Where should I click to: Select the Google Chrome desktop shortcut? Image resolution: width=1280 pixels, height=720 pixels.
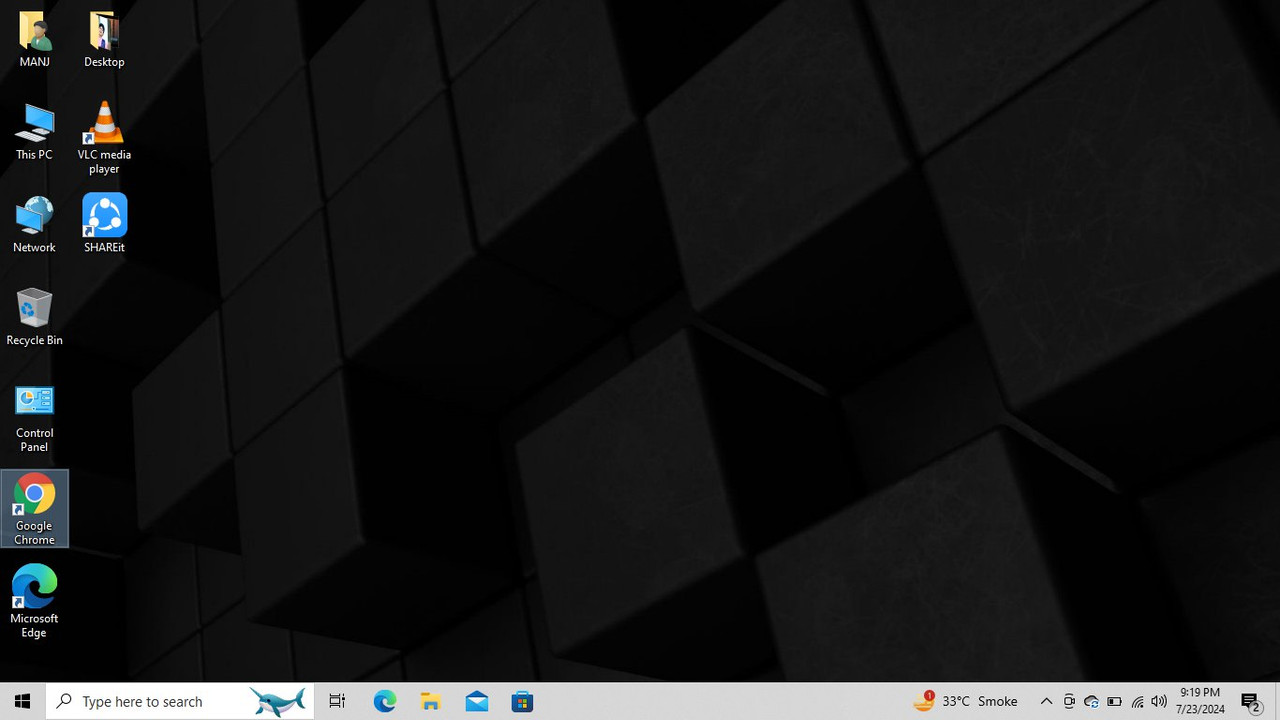[34, 509]
